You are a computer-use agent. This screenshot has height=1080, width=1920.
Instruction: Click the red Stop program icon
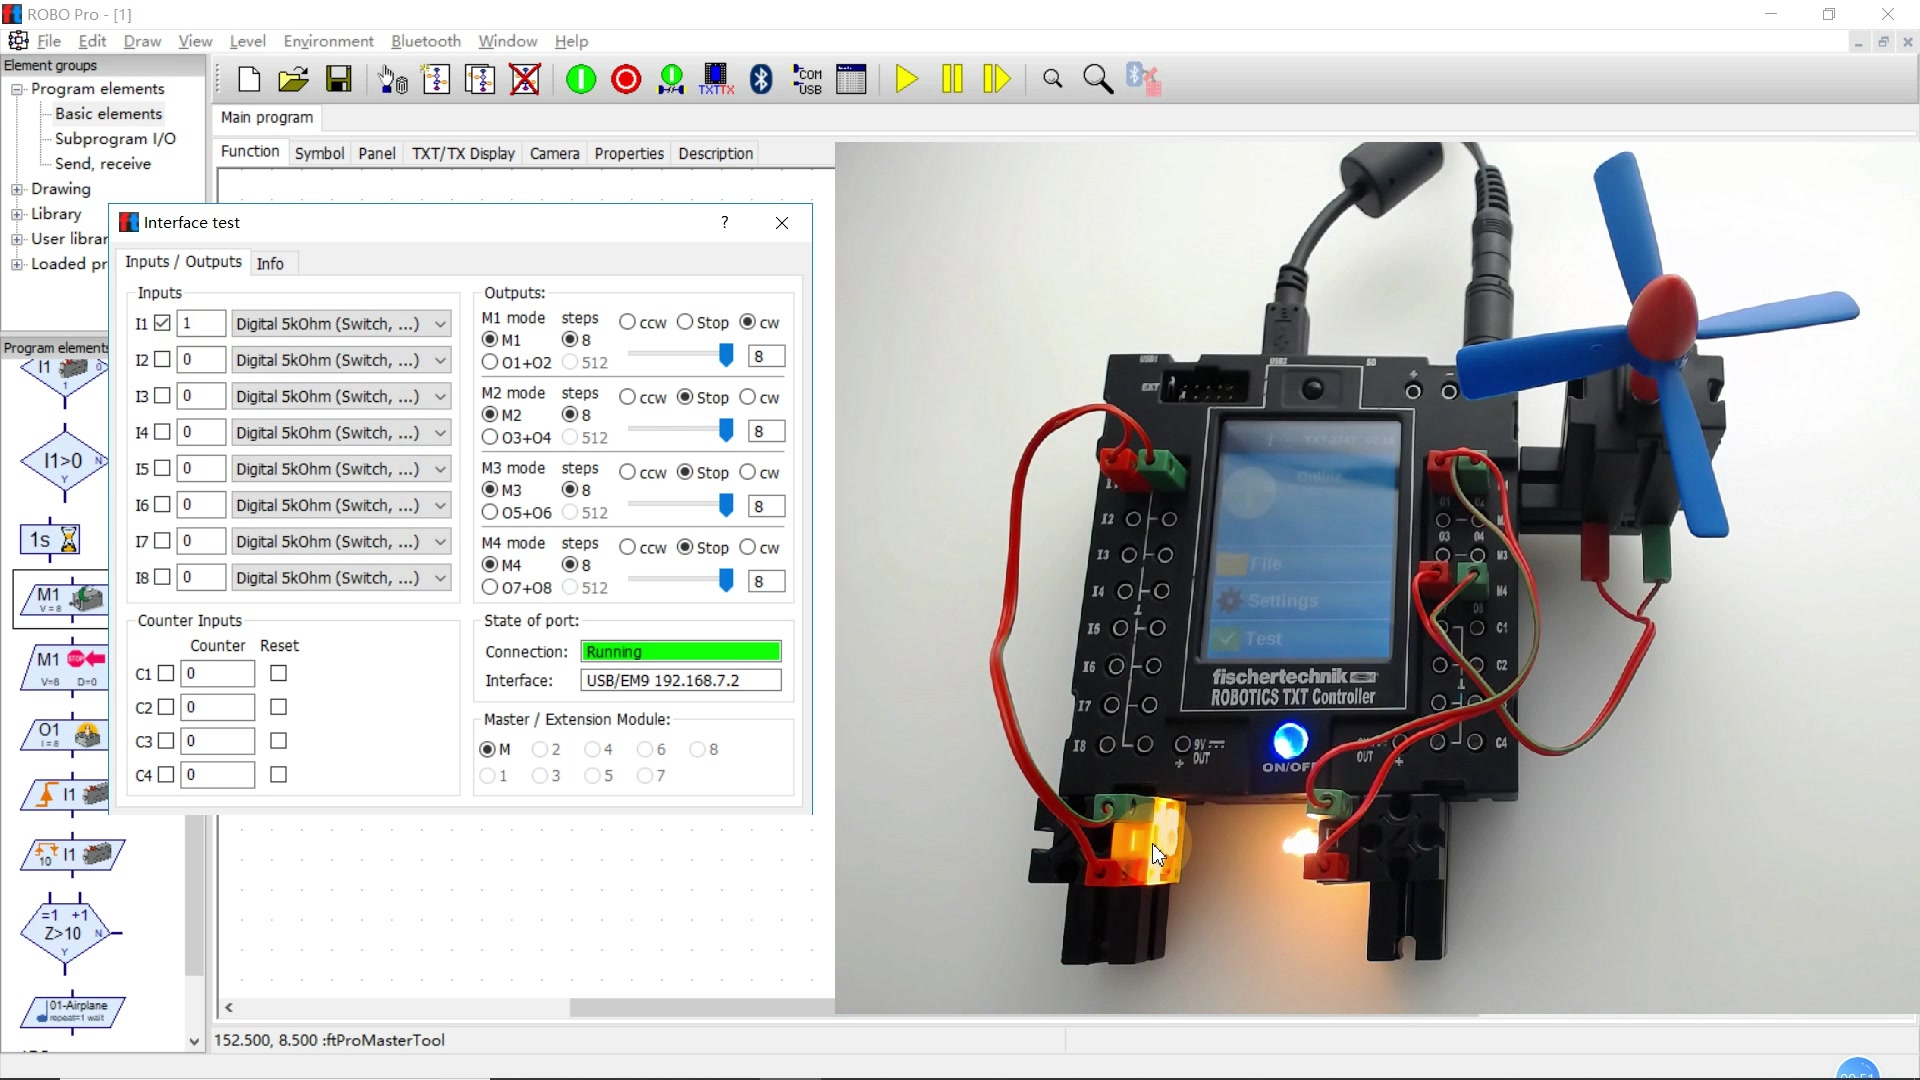626,79
